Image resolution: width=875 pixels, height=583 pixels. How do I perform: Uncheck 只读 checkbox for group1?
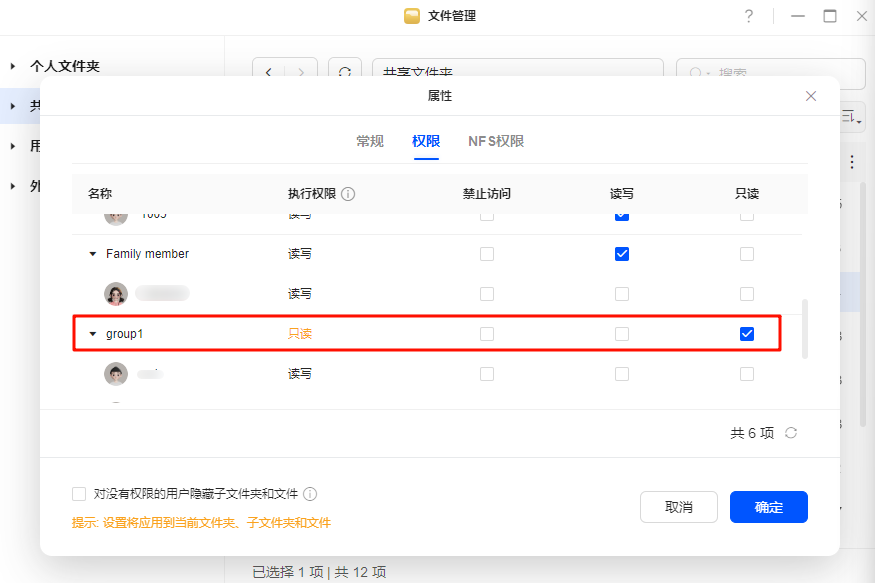point(747,334)
